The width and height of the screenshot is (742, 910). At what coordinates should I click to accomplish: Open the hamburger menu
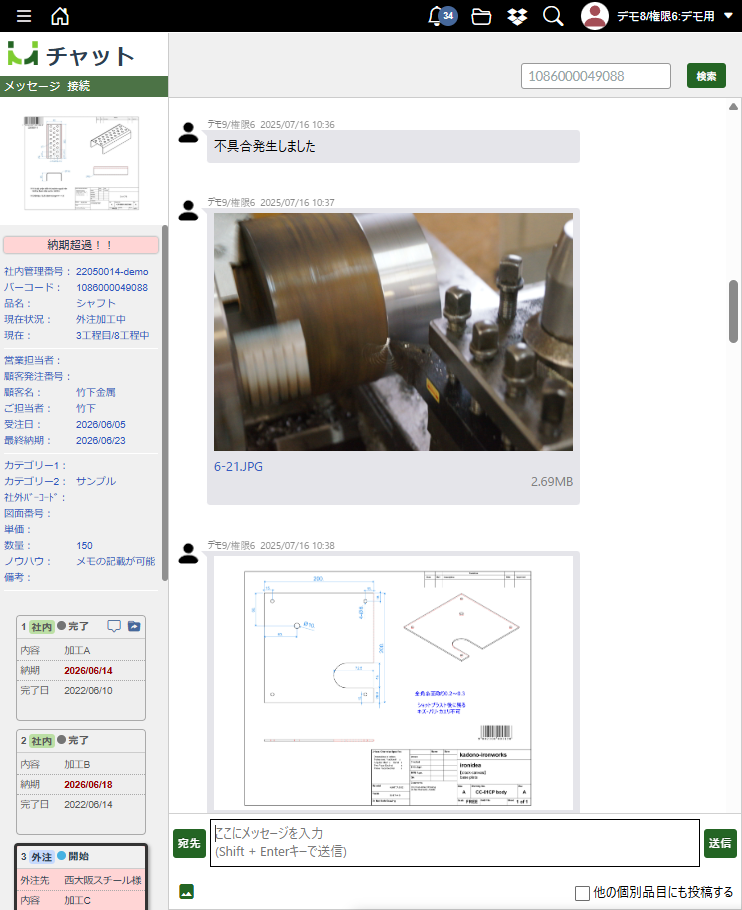pyautogui.click(x=24, y=16)
